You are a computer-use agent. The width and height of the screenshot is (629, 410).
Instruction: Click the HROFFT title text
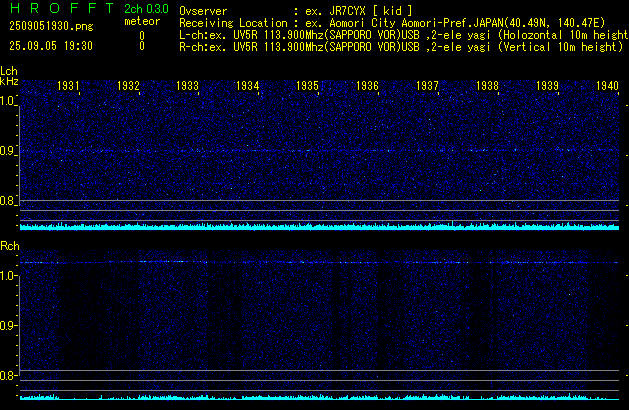point(62,8)
